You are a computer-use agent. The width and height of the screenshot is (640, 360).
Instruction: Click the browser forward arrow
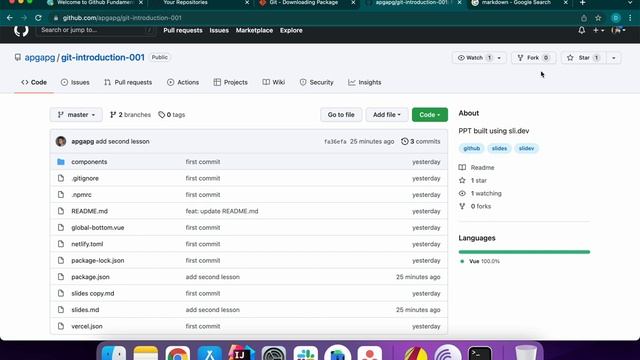24,18
